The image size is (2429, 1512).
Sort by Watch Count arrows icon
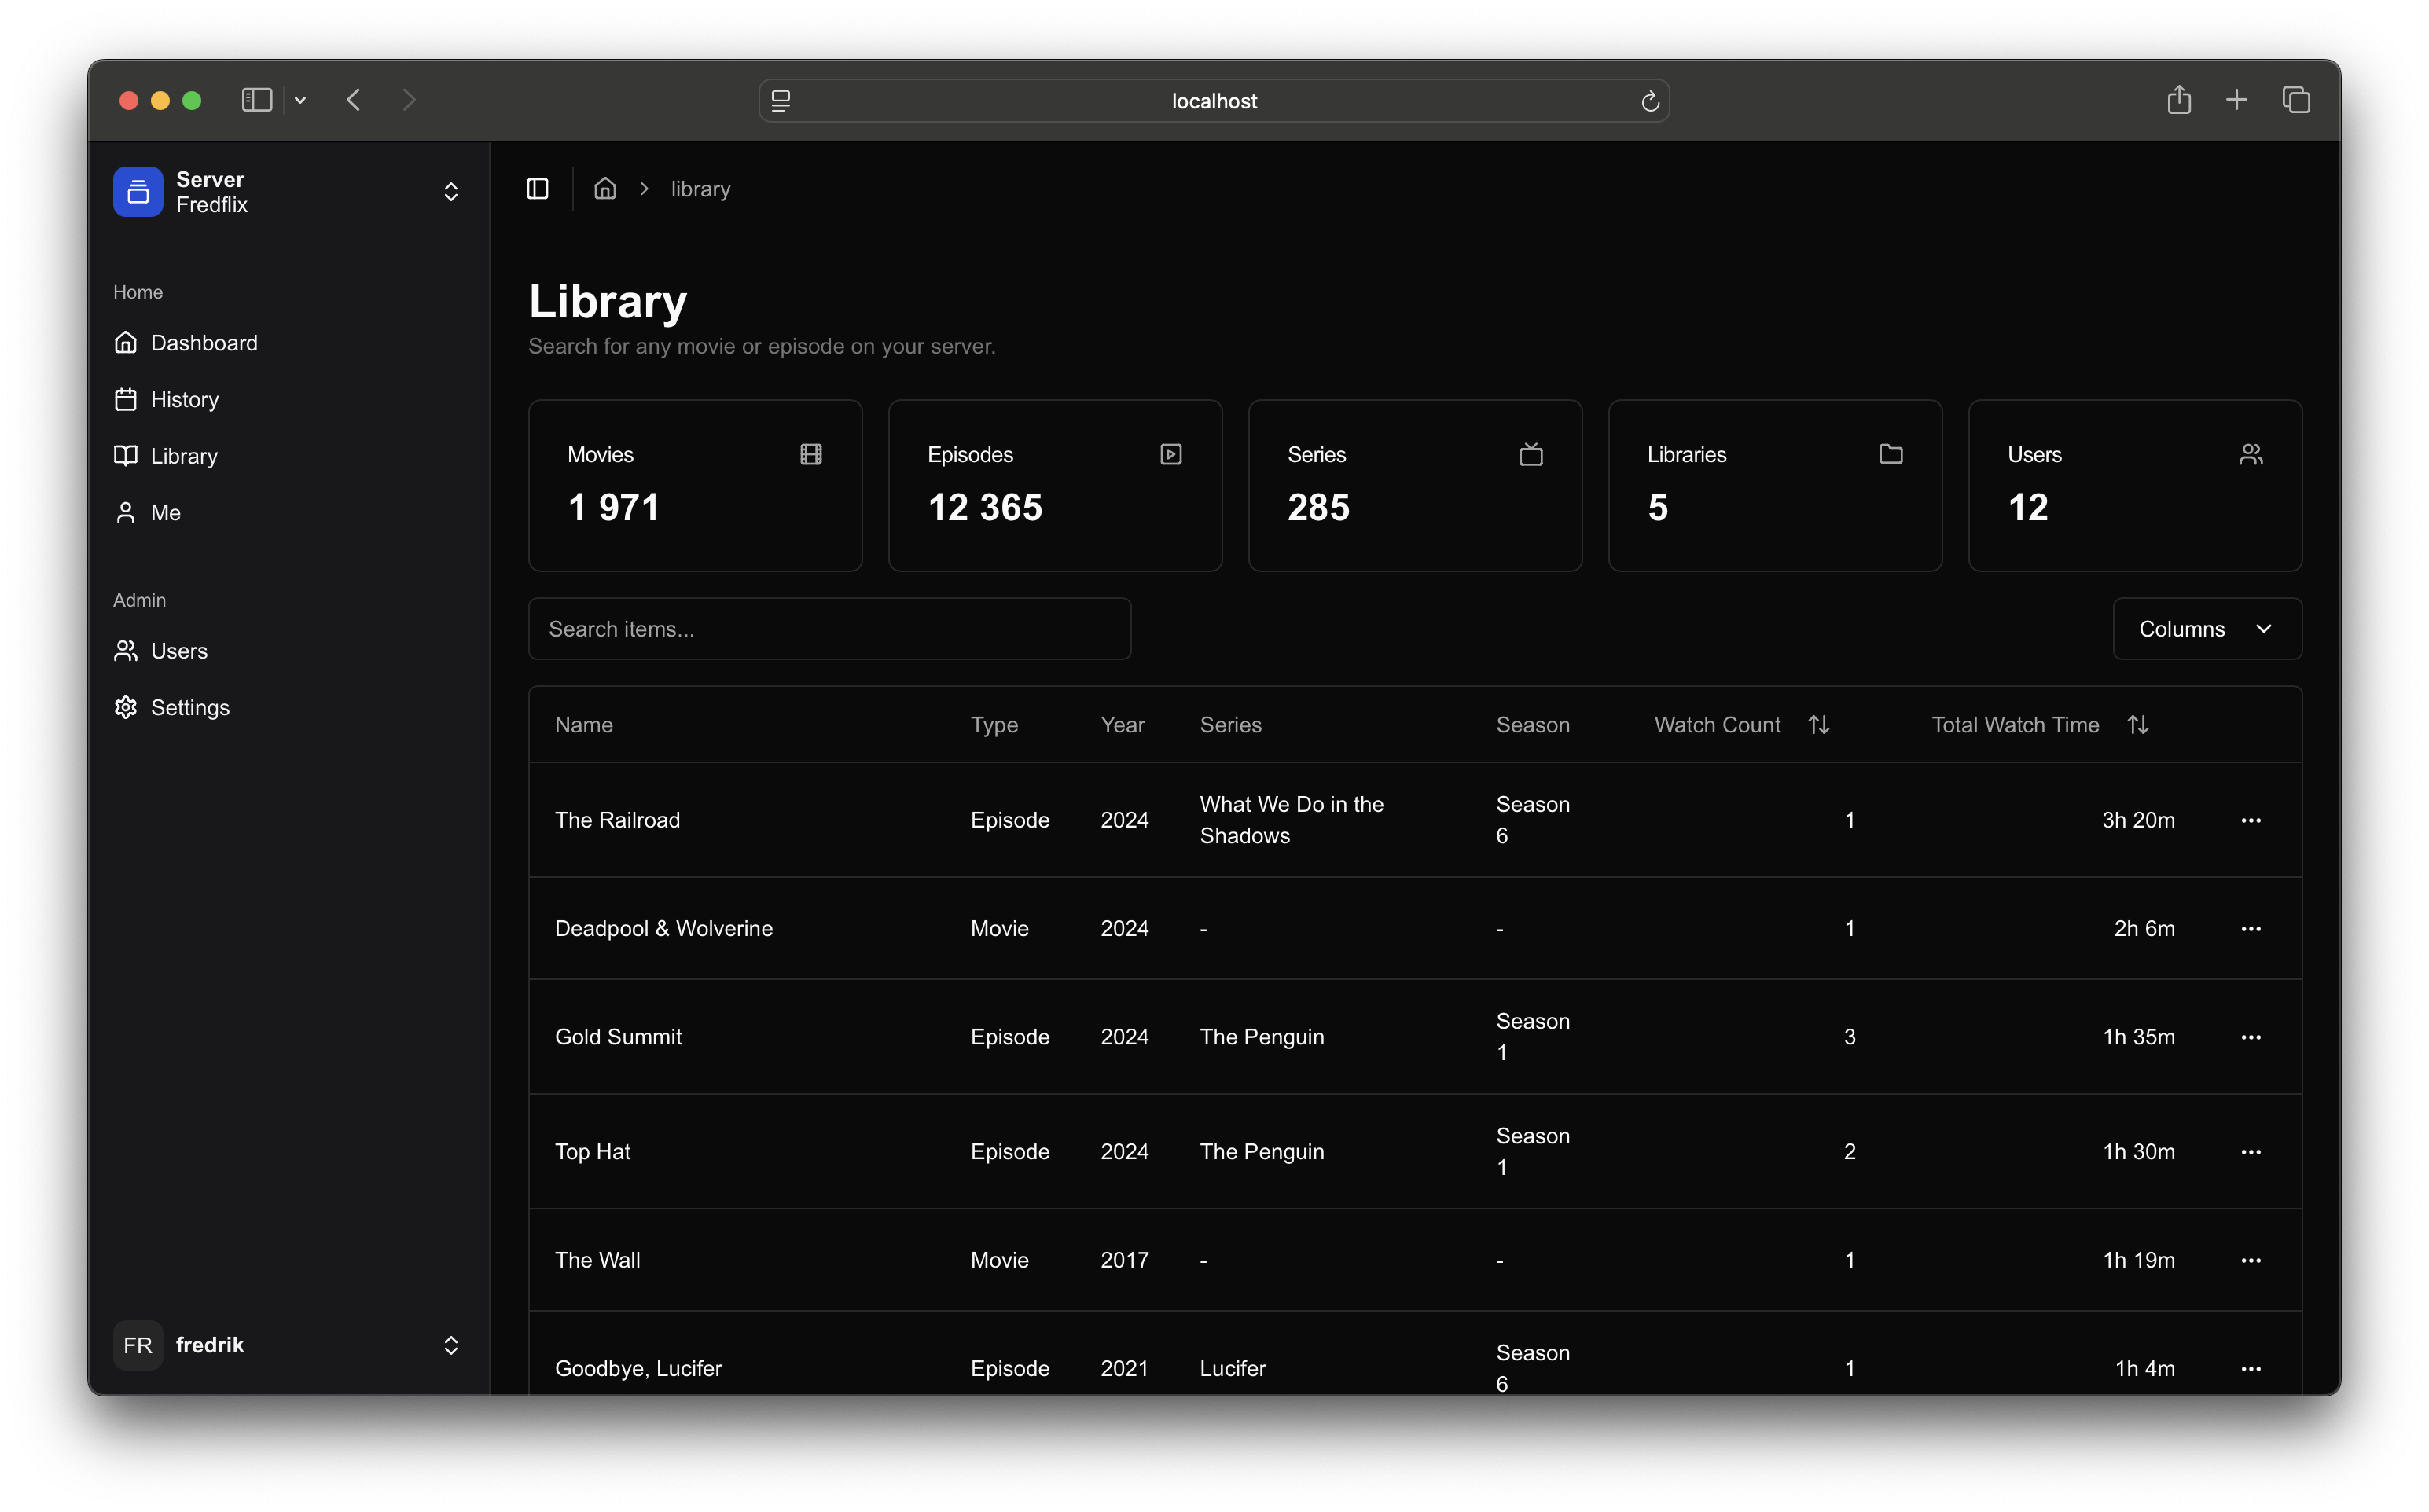(x=1819, y=725)
